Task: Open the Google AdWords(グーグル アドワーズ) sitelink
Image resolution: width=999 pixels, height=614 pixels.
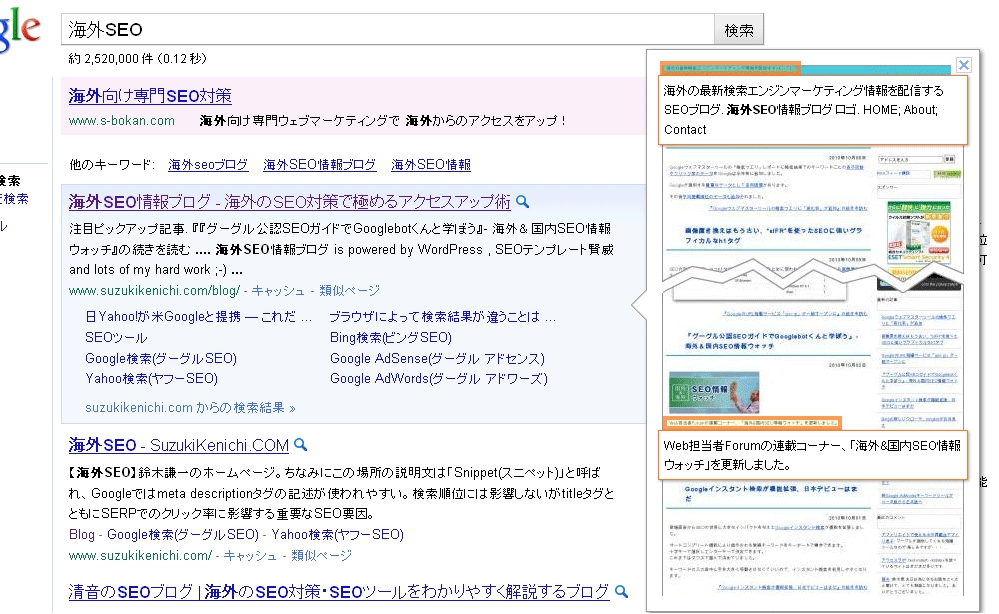Action: pyautogui.click(x=438, y=378)
